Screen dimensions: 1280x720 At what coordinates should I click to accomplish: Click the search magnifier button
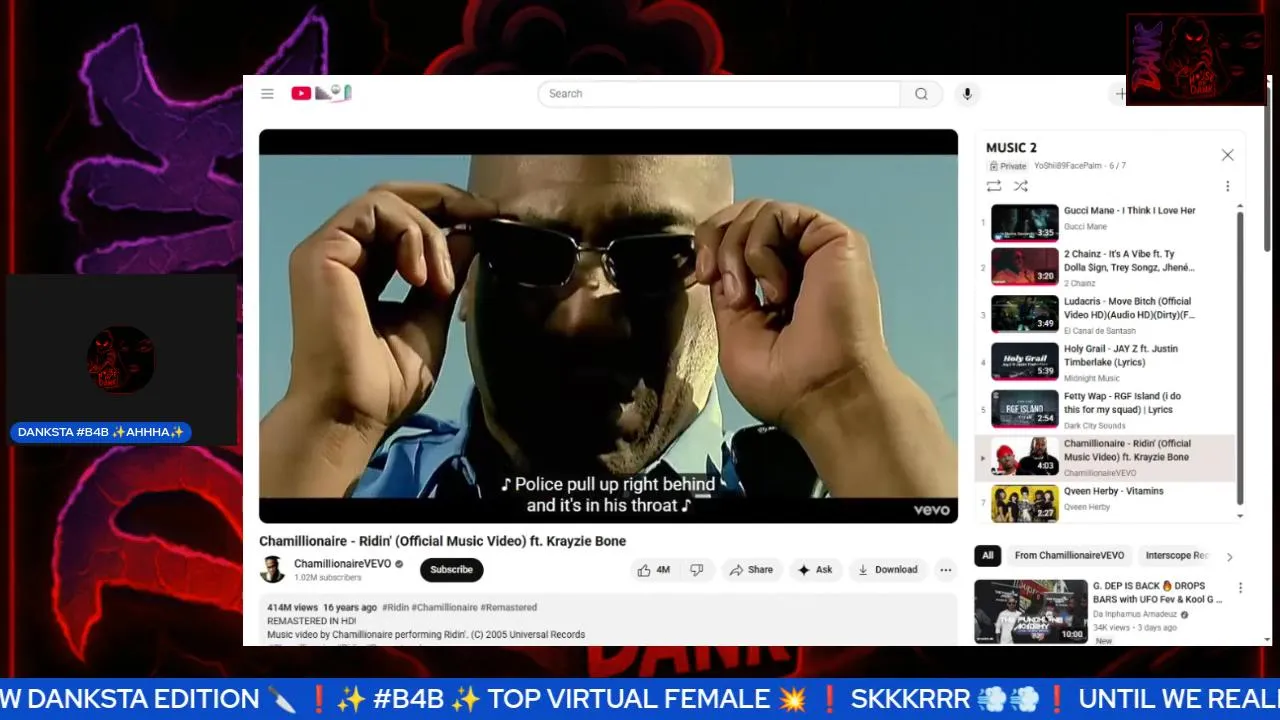pos(921,94)
